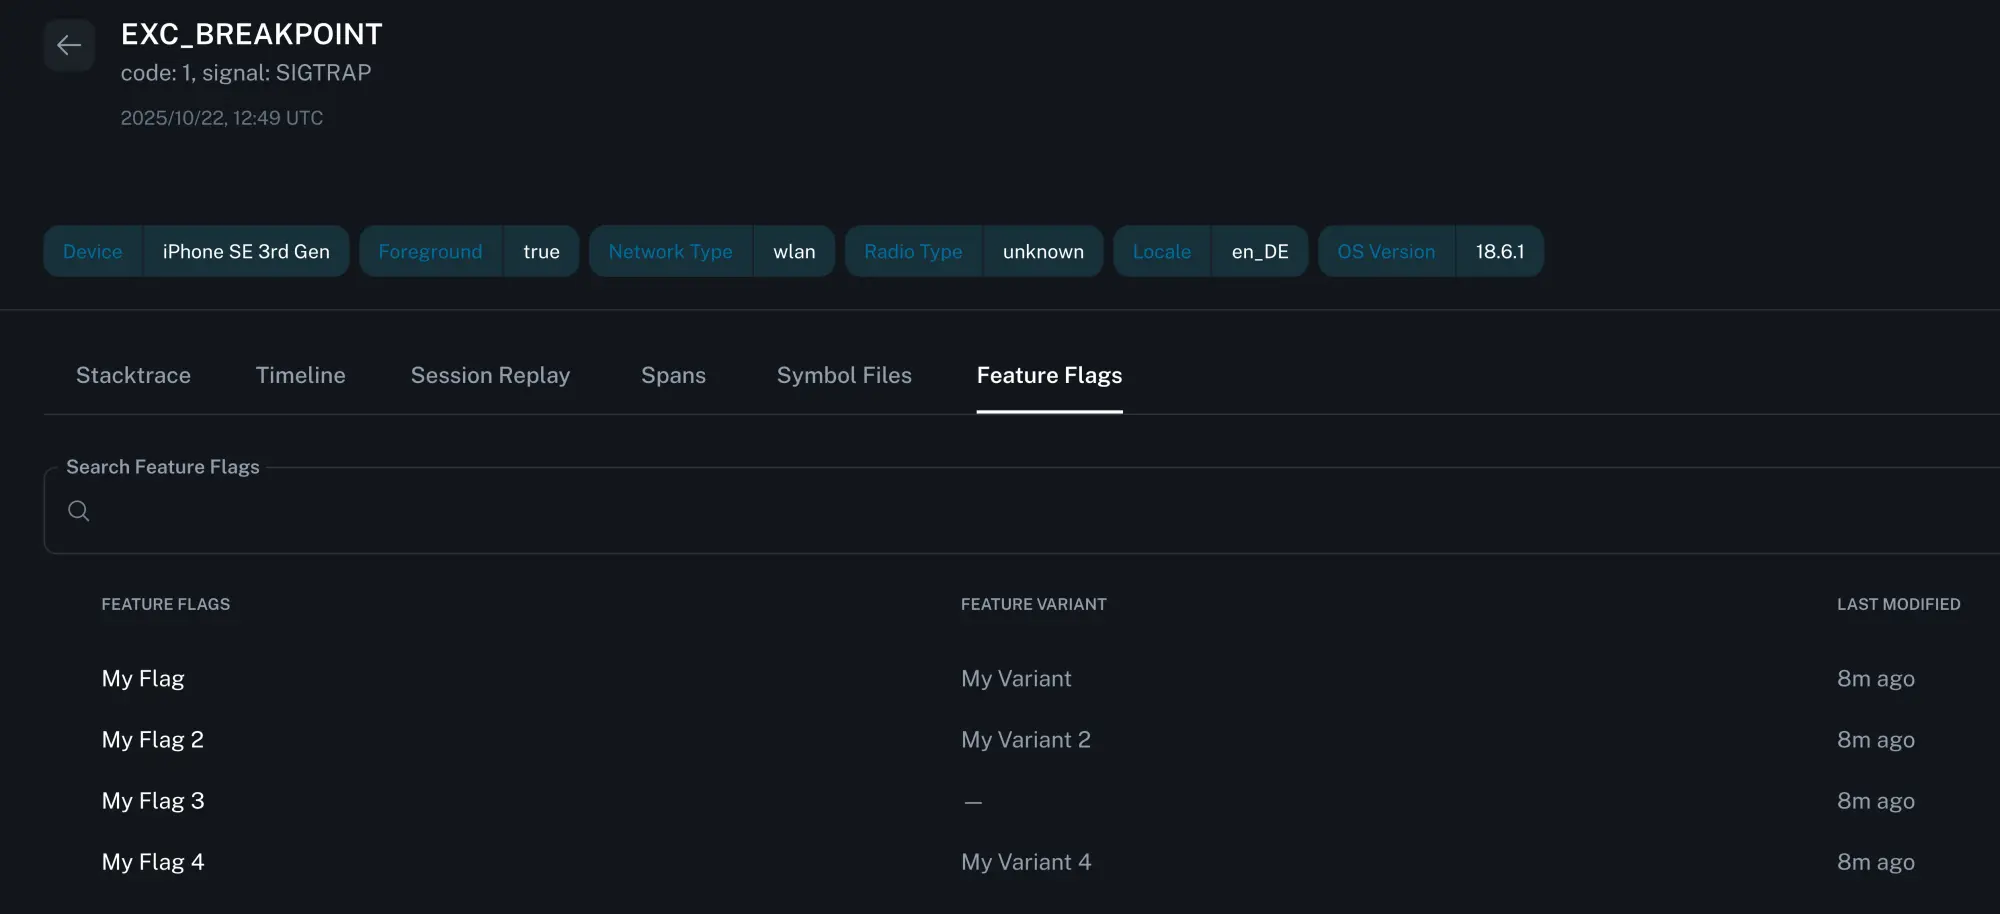This screenshot has width=2000, height=914.
Task: Select the Feature Flags tab
Action: pyautogui.click(x=1049, y=375)
